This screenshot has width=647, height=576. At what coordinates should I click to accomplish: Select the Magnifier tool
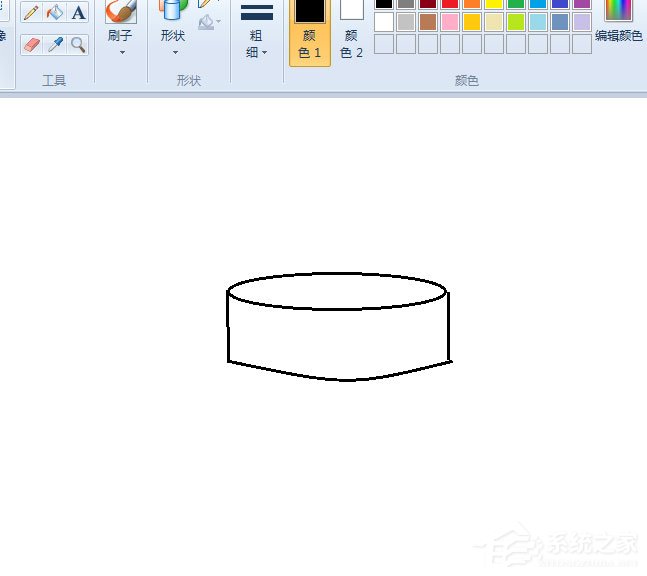click(x=78, y=45)
